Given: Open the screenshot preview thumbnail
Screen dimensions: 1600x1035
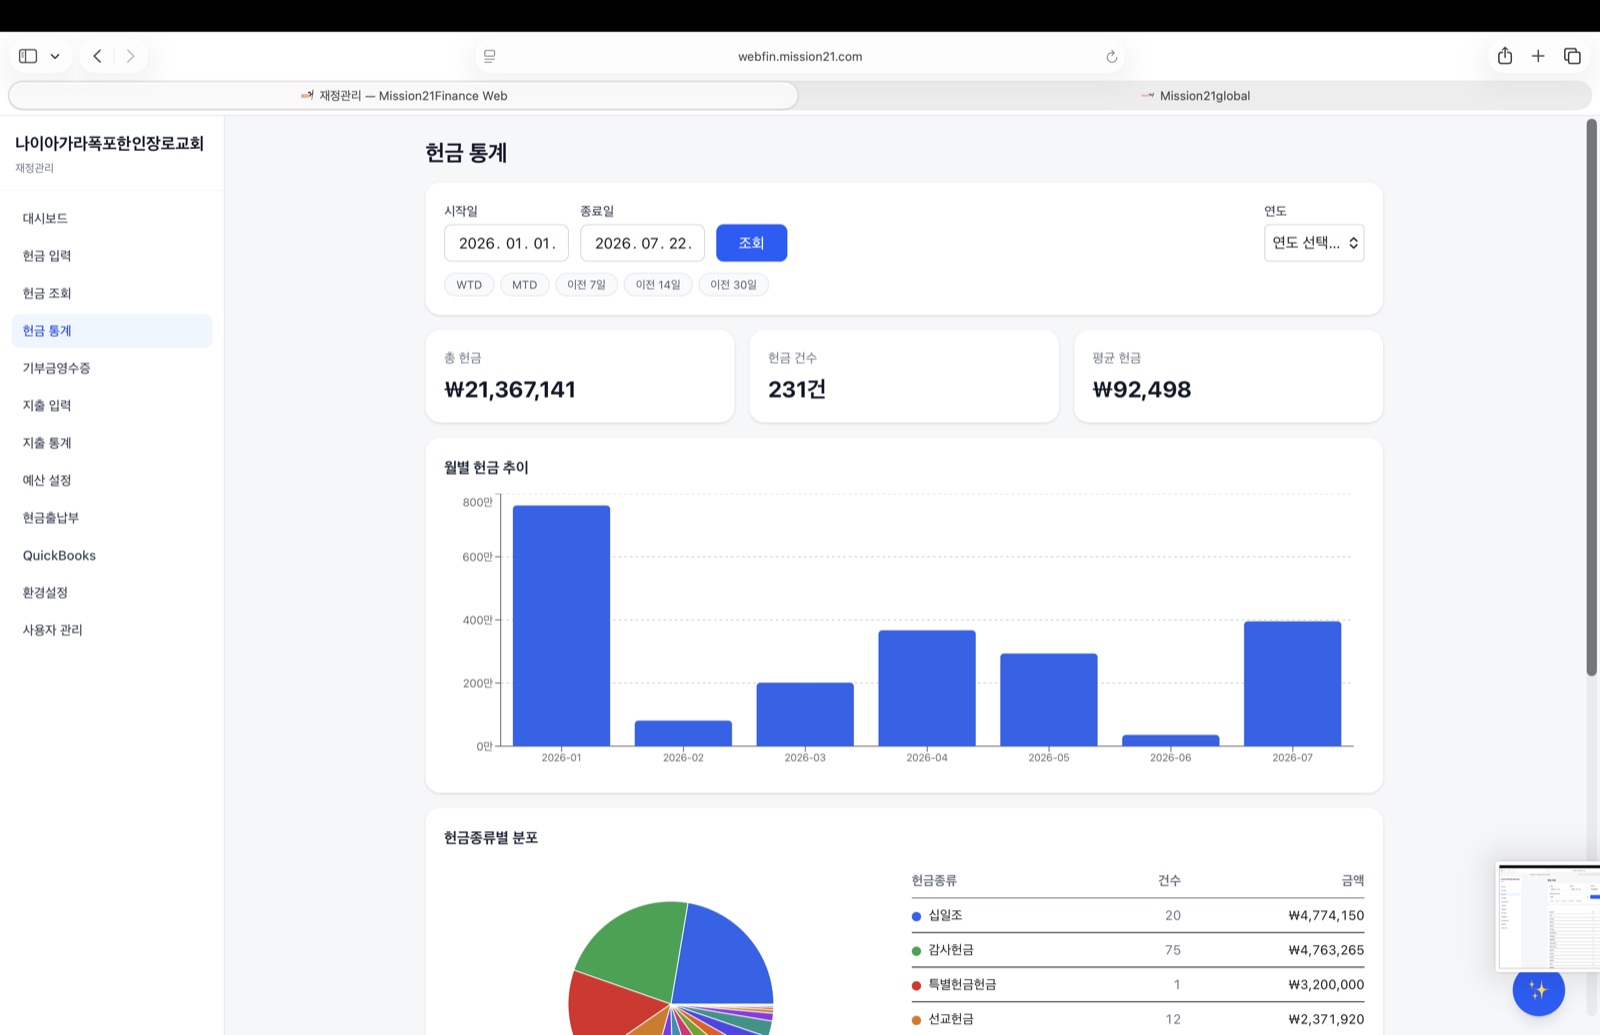Looking at the screenshot, I should (1548, 916).
